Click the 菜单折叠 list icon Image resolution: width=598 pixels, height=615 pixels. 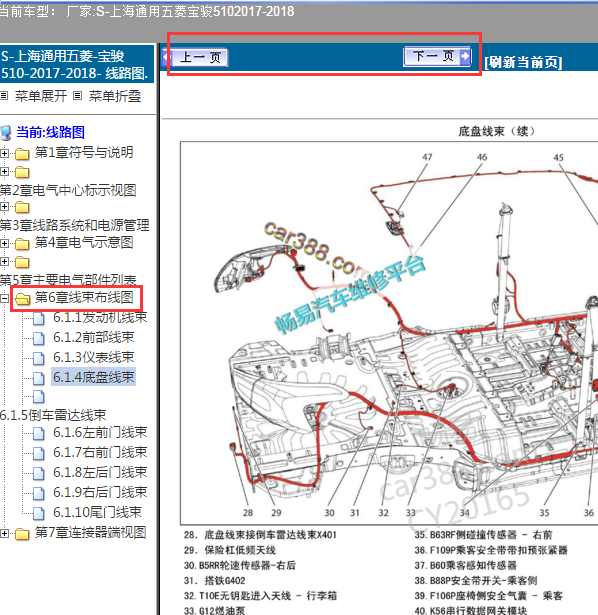78,96
